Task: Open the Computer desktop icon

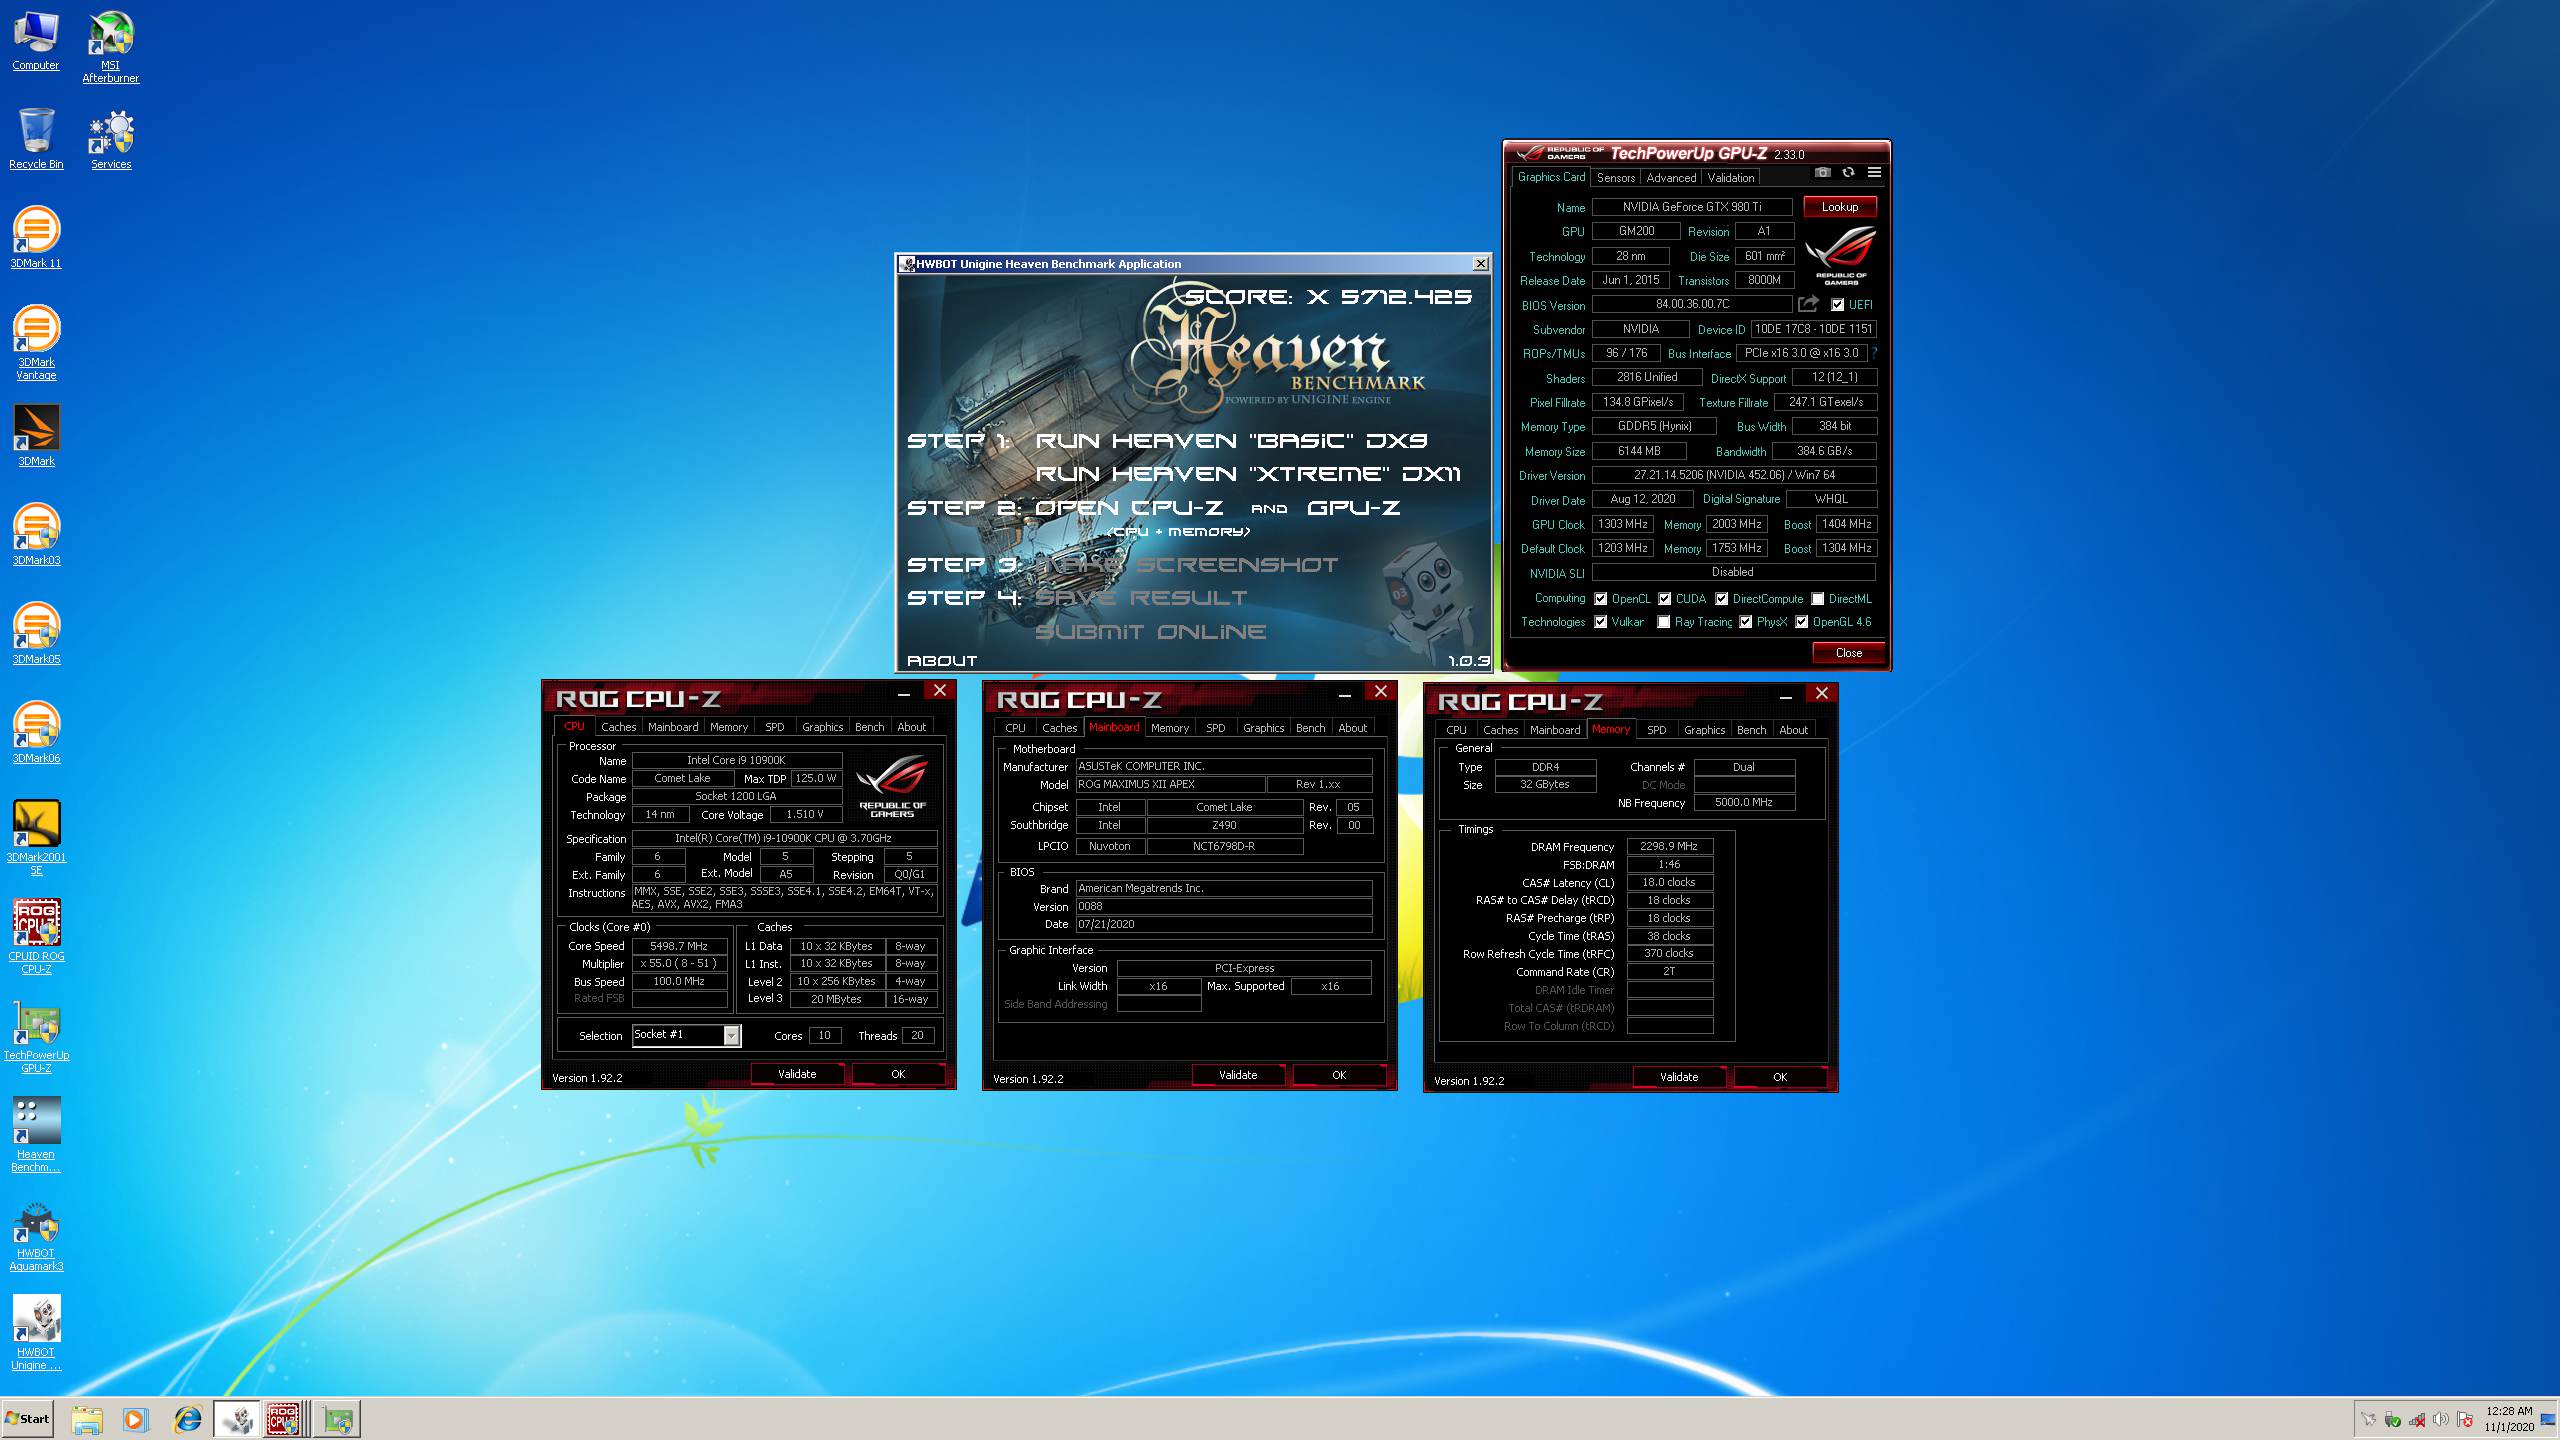Action: (x=36, y=40)
